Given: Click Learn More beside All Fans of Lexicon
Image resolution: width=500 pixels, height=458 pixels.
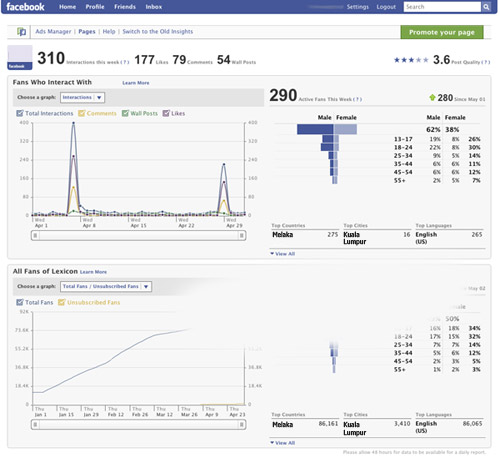Looking at the screenshot, I should point(93,272).
